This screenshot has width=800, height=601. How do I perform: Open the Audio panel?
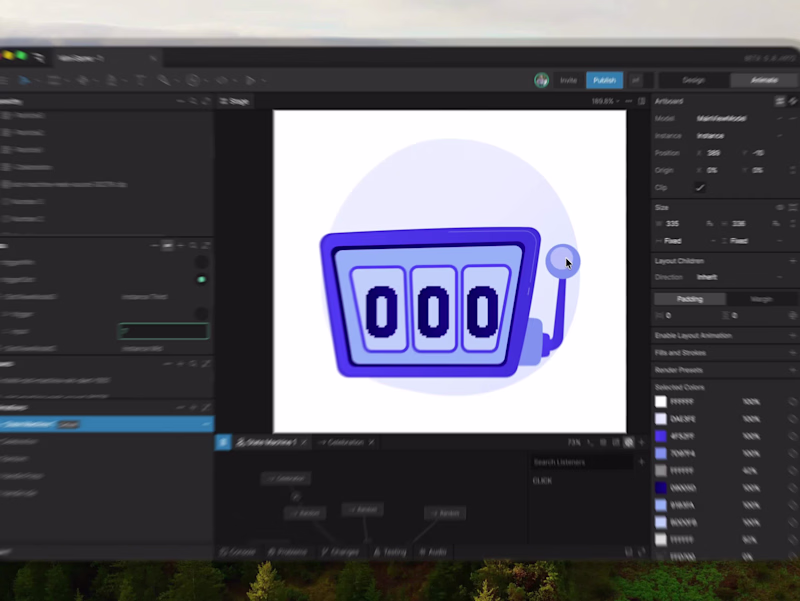pos(433,552)
